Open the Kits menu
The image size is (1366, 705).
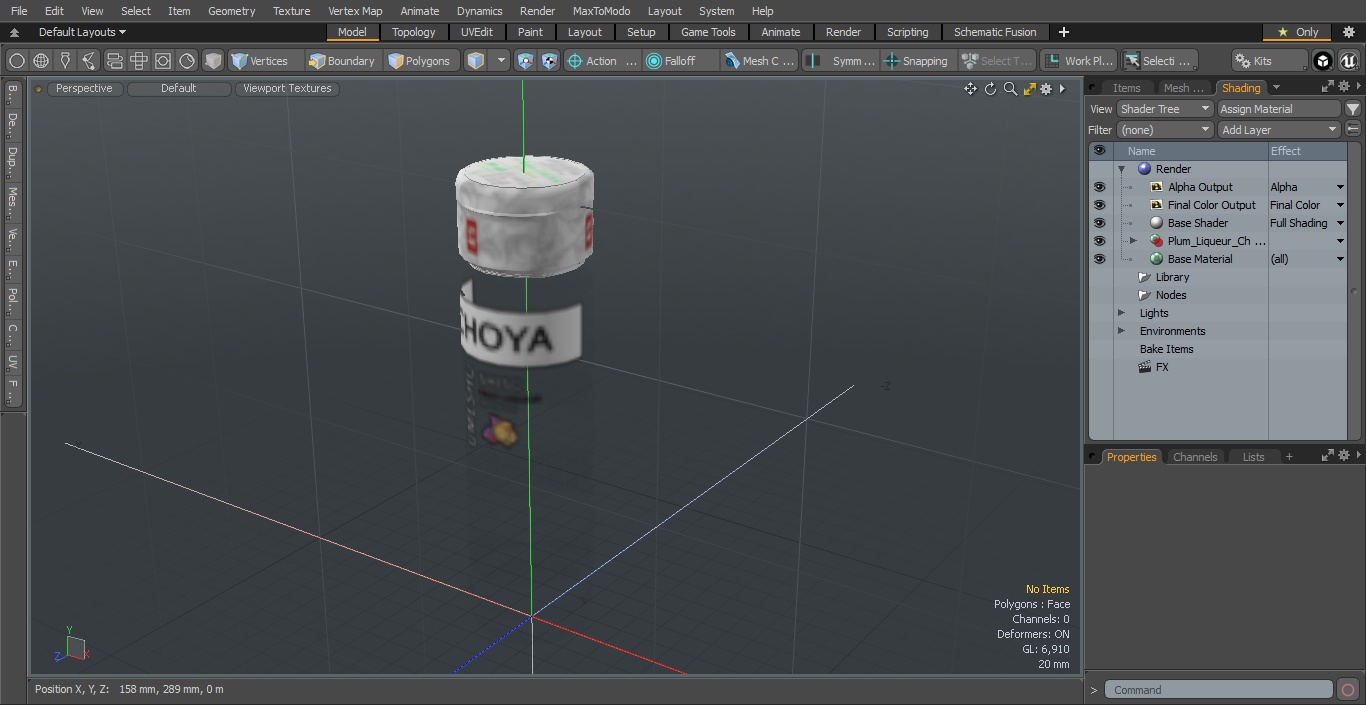[1269, 61]
